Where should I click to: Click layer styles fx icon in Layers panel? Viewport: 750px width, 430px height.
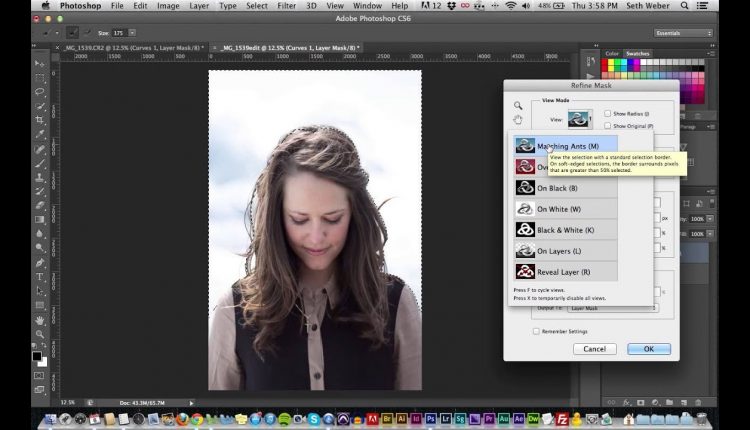[x=626, y=403]
